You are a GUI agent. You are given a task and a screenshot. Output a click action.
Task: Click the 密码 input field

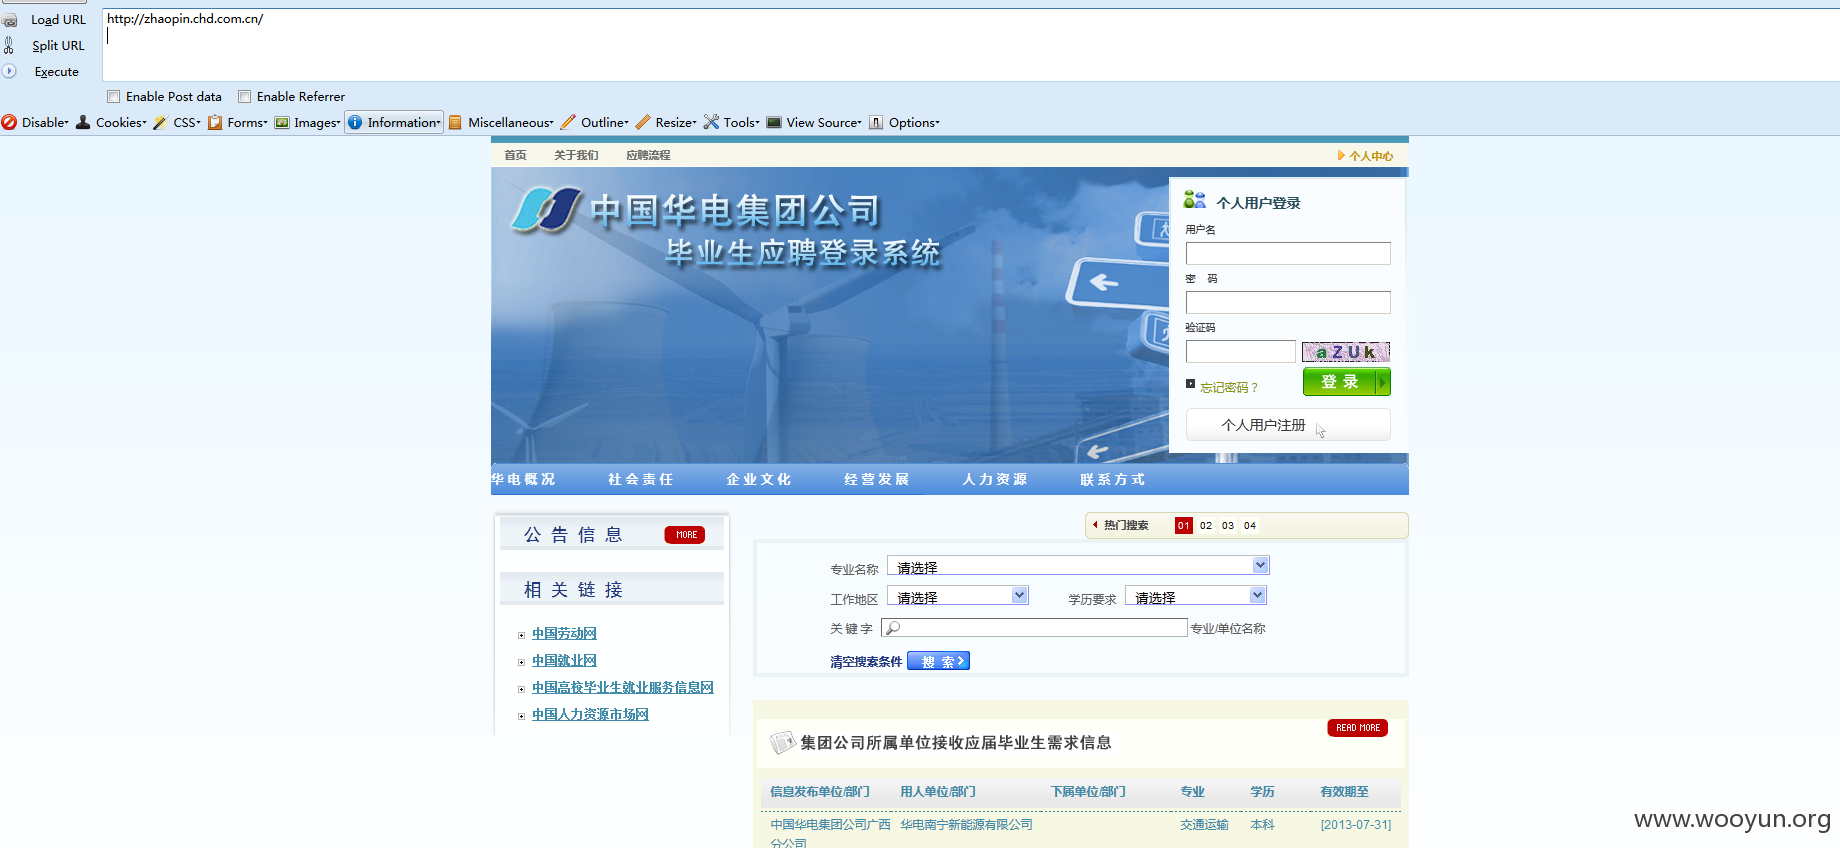(1288, 302)
